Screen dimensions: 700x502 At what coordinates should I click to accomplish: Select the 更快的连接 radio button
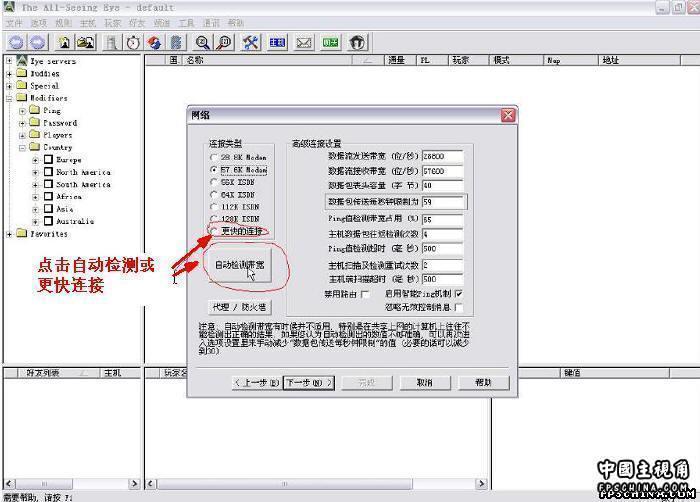214,230
